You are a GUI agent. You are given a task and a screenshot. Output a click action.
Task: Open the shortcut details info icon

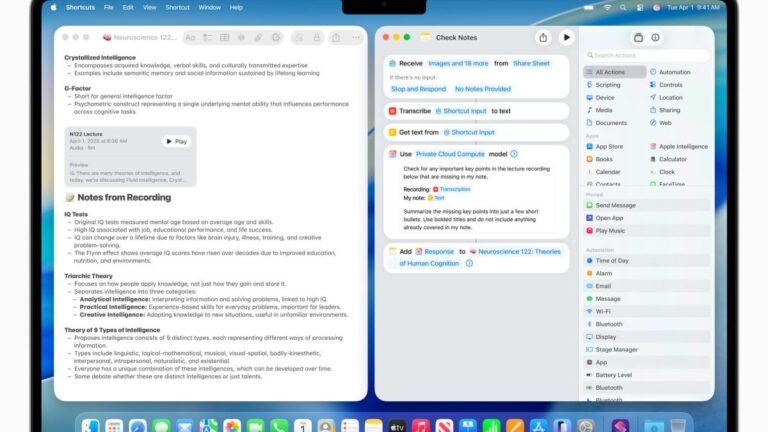coord(655,37)
